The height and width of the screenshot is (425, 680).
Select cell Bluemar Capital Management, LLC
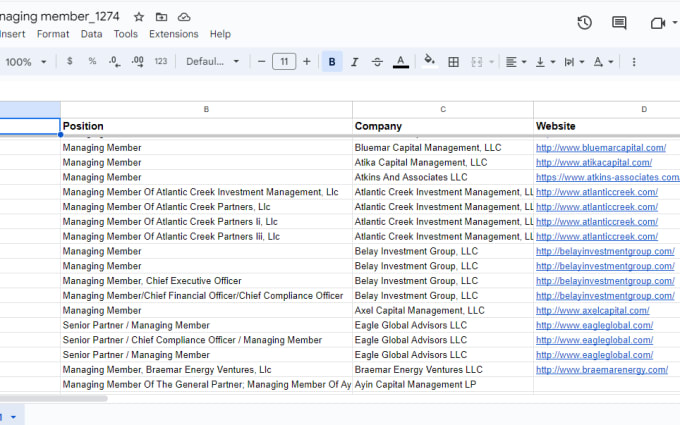pos(443,148)
